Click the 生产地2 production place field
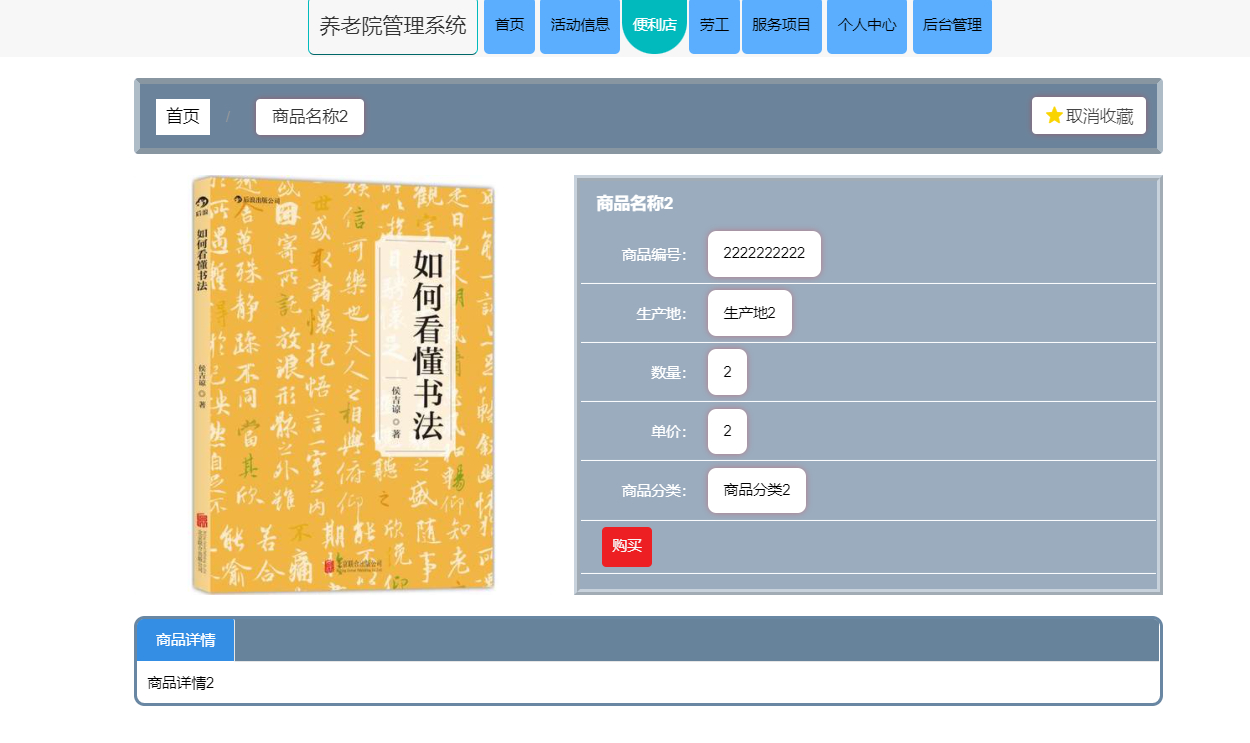 click(750, 312)
